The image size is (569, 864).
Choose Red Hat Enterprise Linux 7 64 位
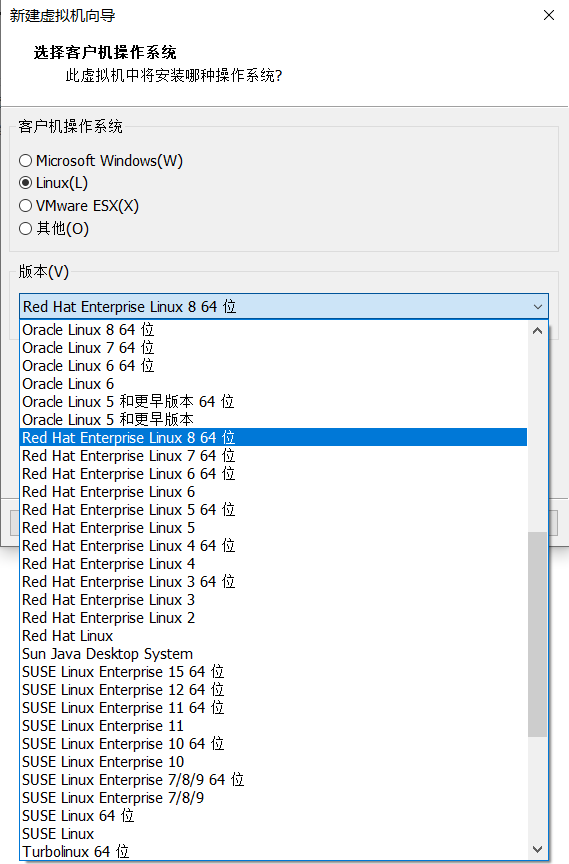point(273,456)
